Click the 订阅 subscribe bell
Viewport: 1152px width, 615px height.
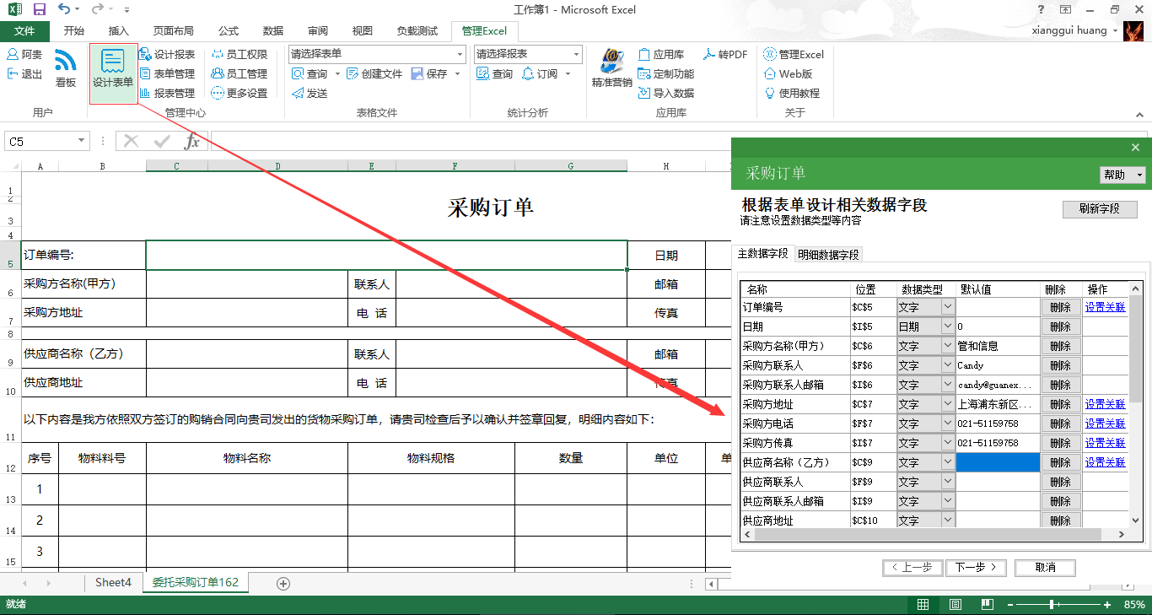pyautogui.click(x=540, y=73)
